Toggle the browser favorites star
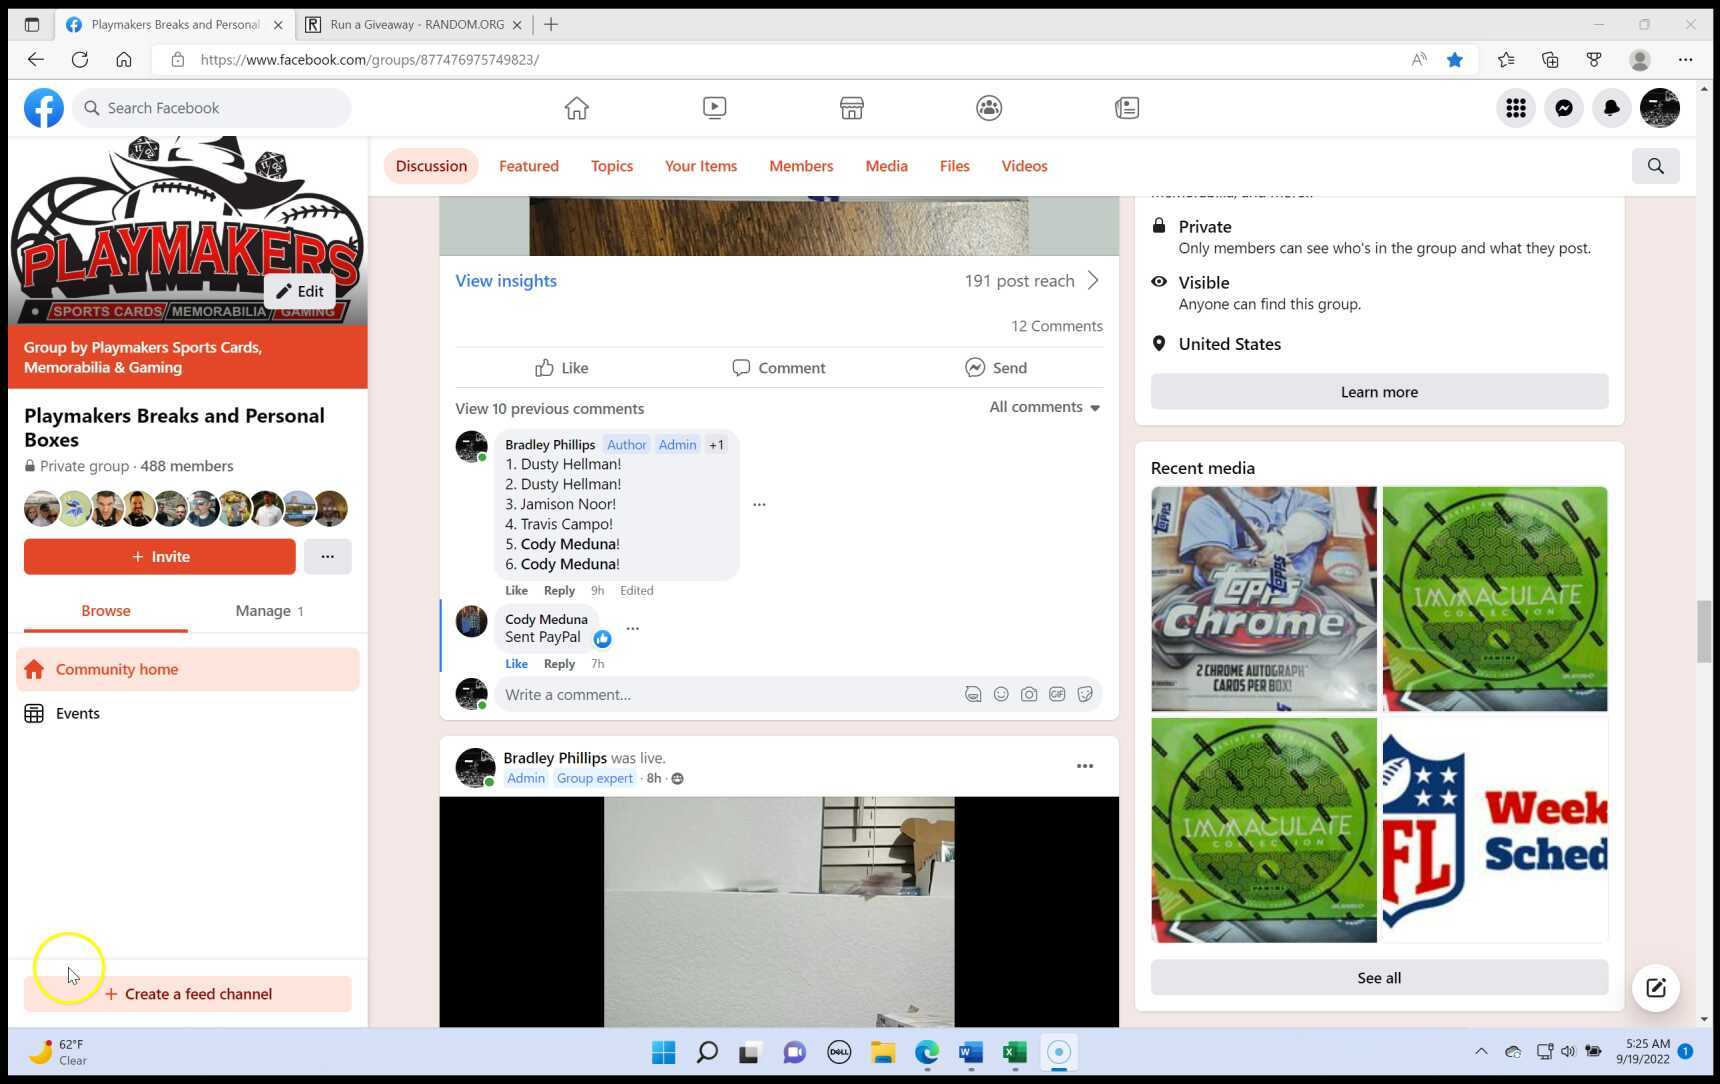The image size is (1720, 1084). [x=1455, y=60]
